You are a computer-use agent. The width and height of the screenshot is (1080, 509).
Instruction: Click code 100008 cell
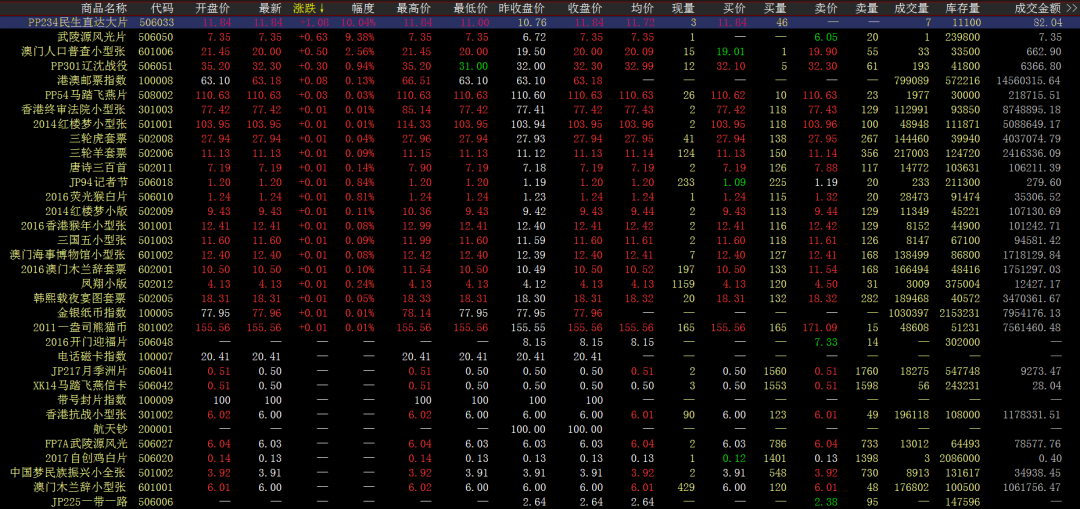point(157,81)
